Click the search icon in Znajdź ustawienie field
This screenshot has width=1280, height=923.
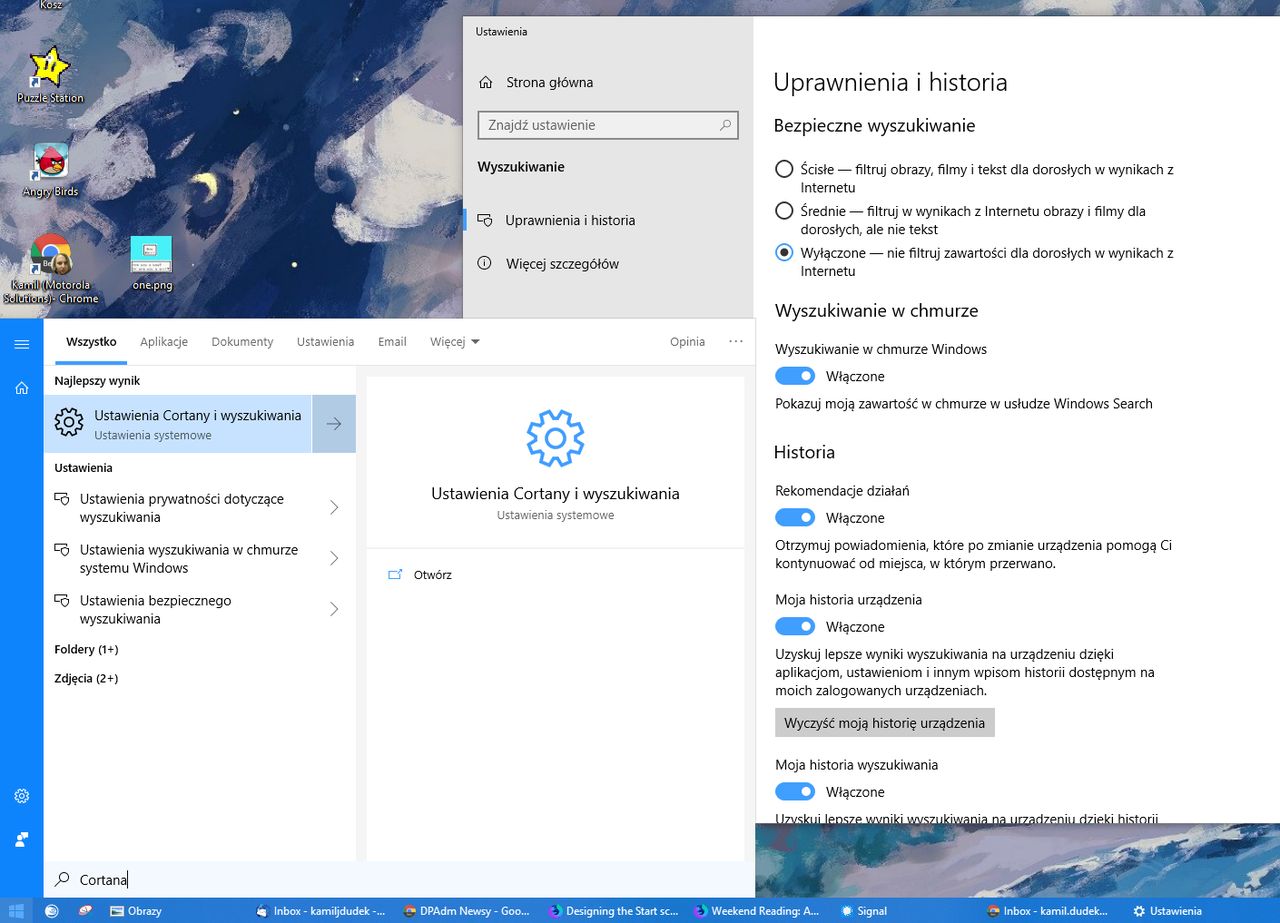click(x=726, y=125)
